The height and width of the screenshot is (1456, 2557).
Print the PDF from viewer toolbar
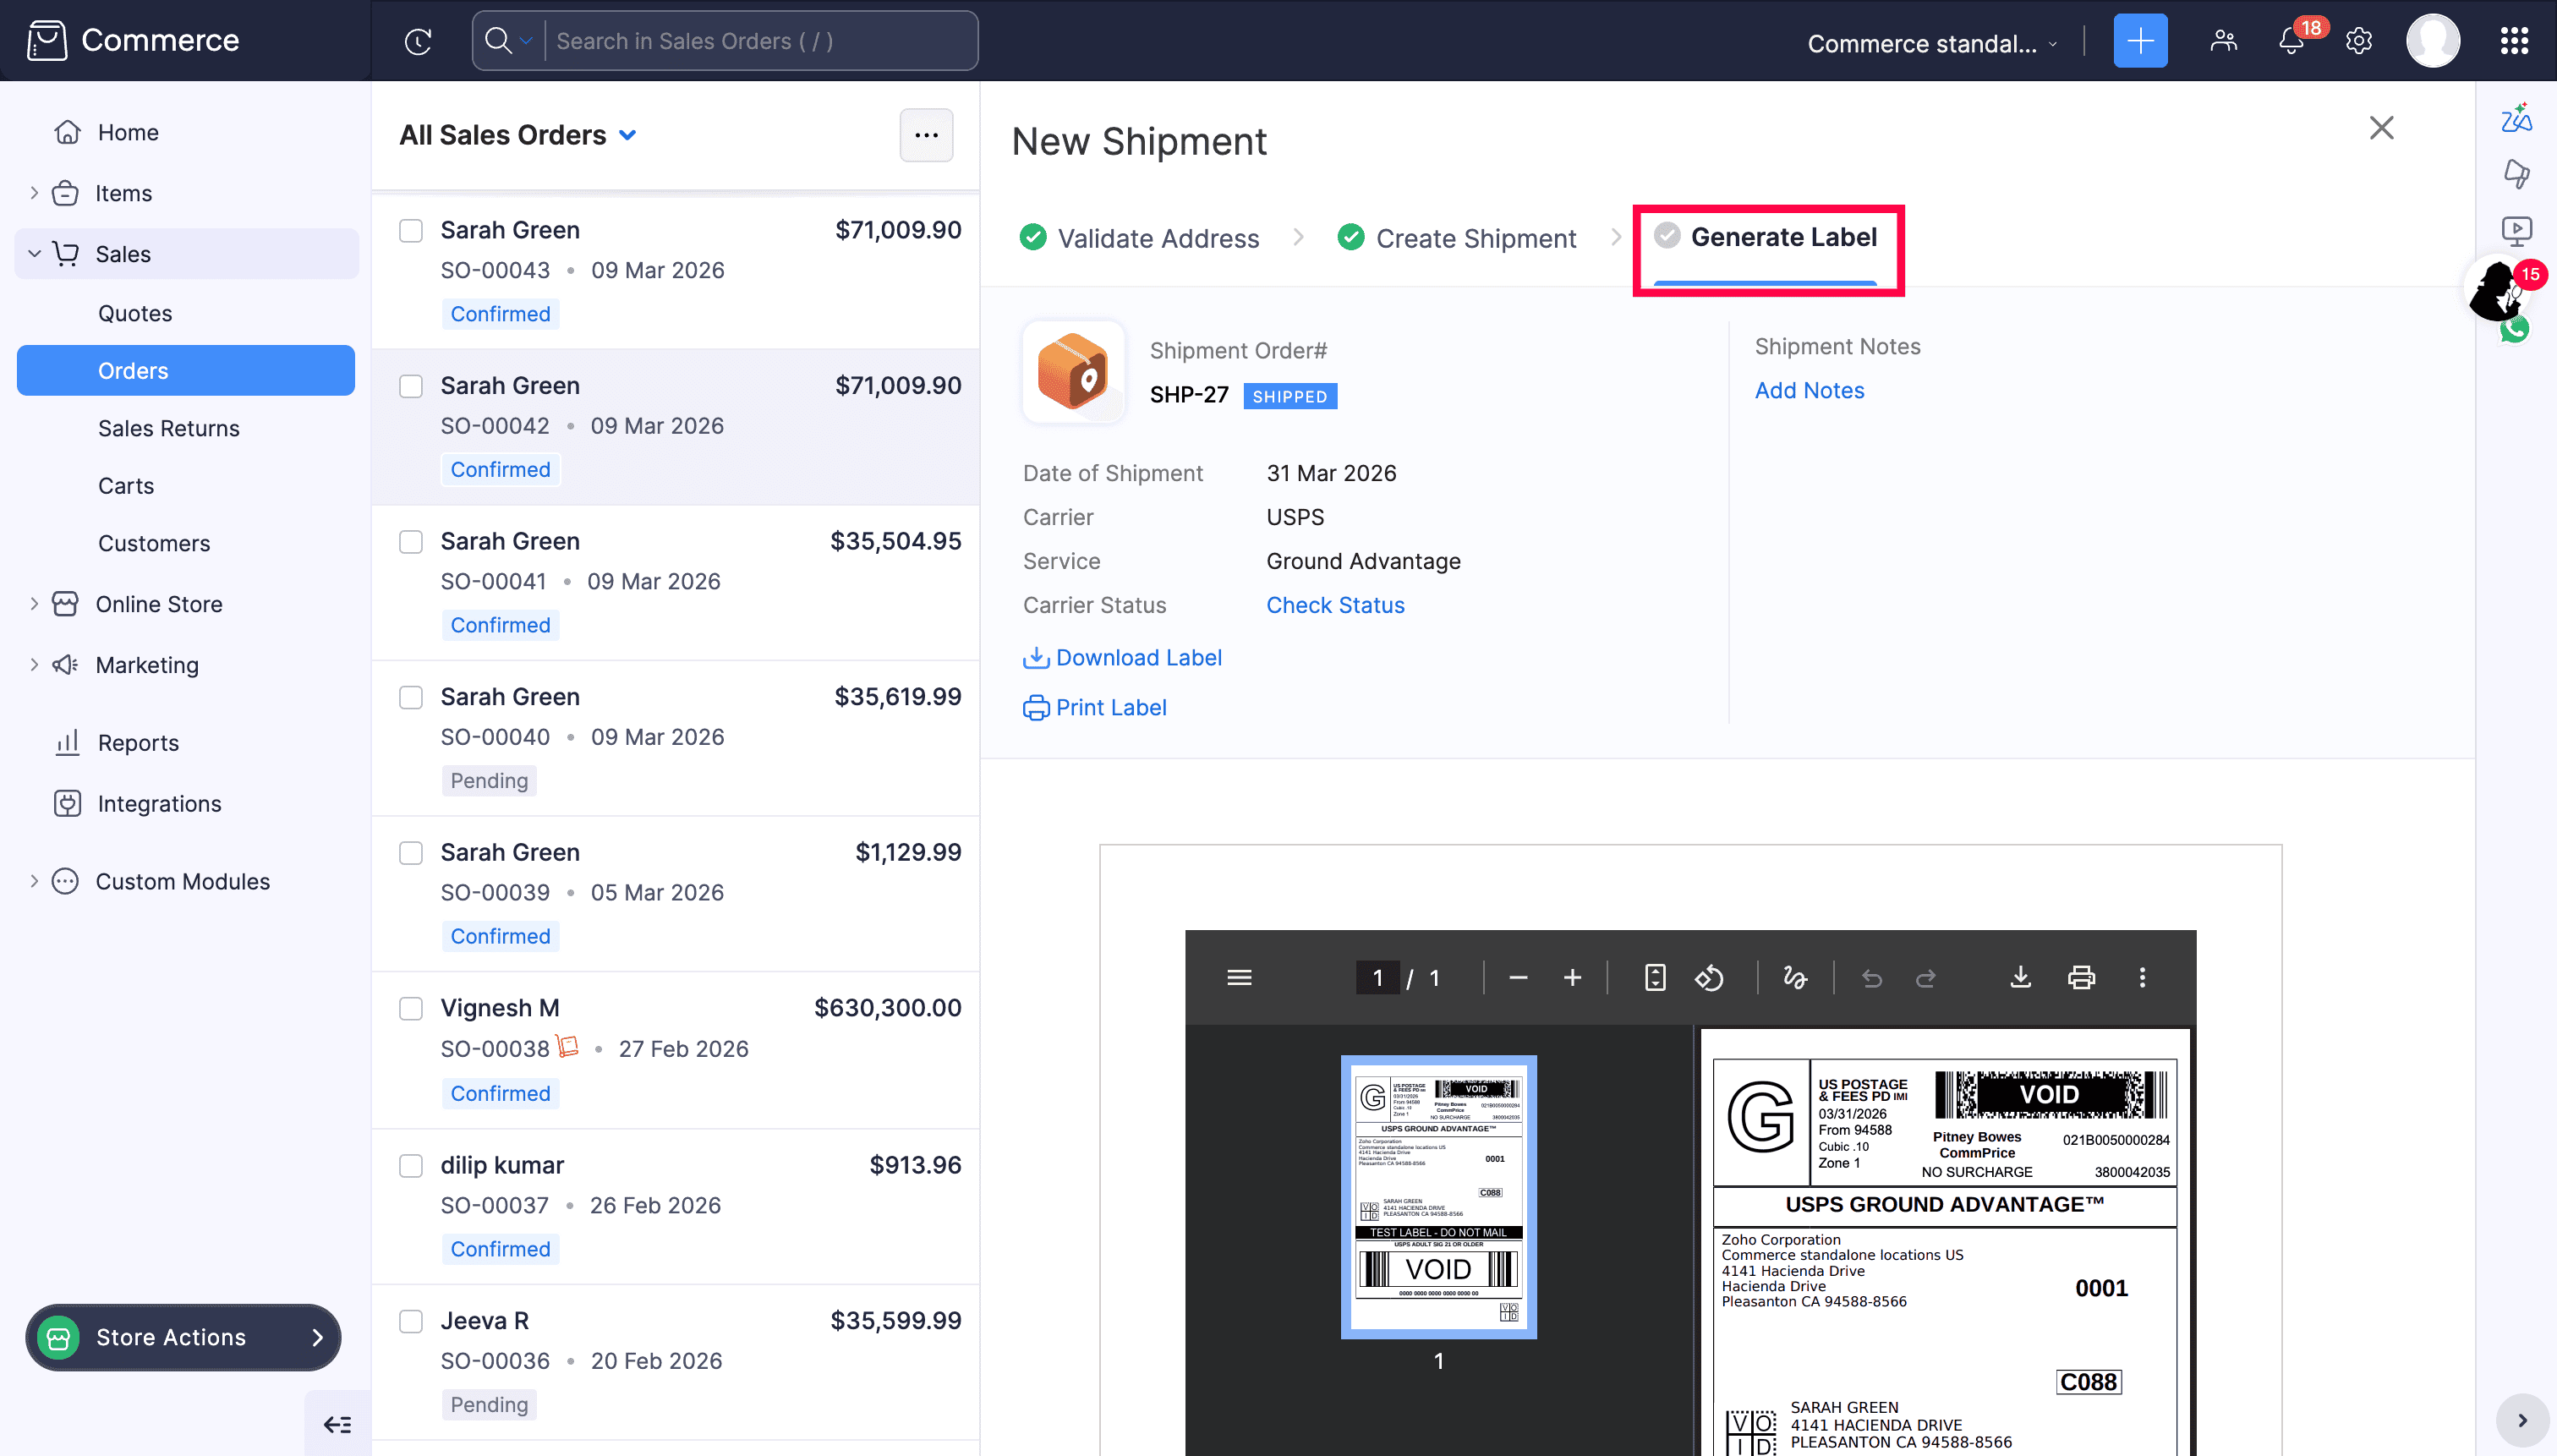2081,977
